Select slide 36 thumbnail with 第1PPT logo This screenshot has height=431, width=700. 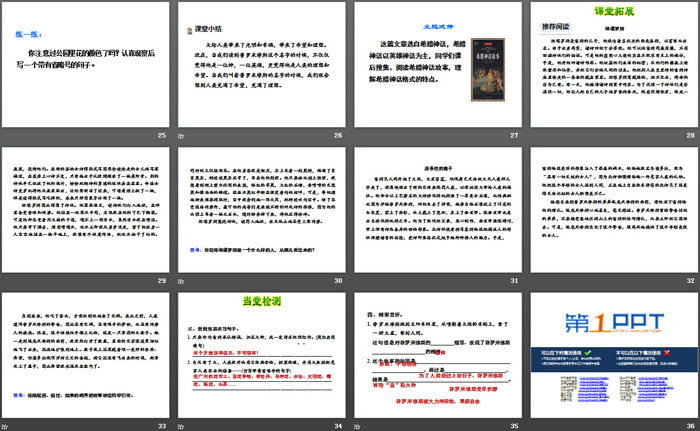click(x=614, y=356)
